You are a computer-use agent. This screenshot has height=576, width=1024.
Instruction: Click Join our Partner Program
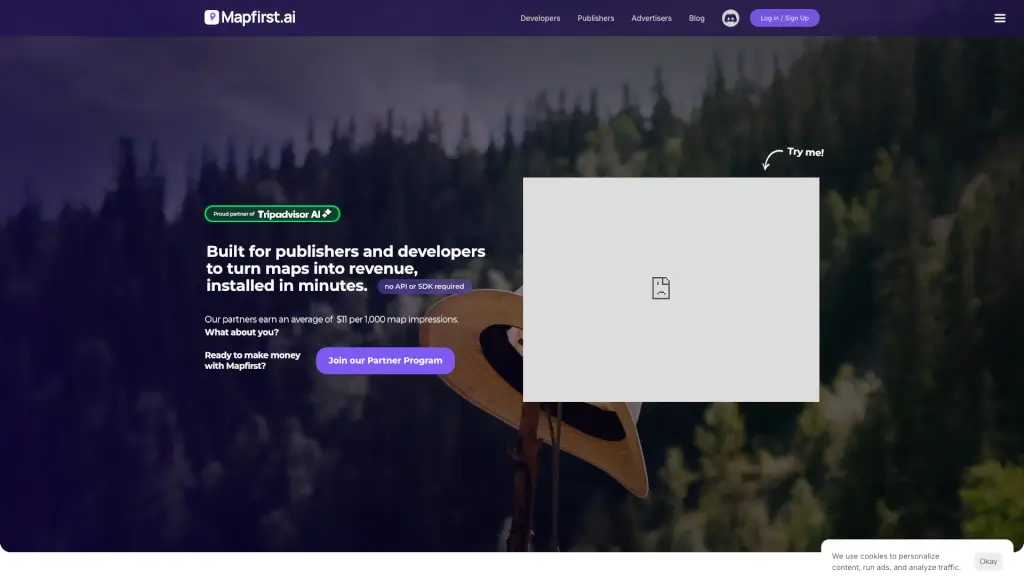[x=385, y=360]
